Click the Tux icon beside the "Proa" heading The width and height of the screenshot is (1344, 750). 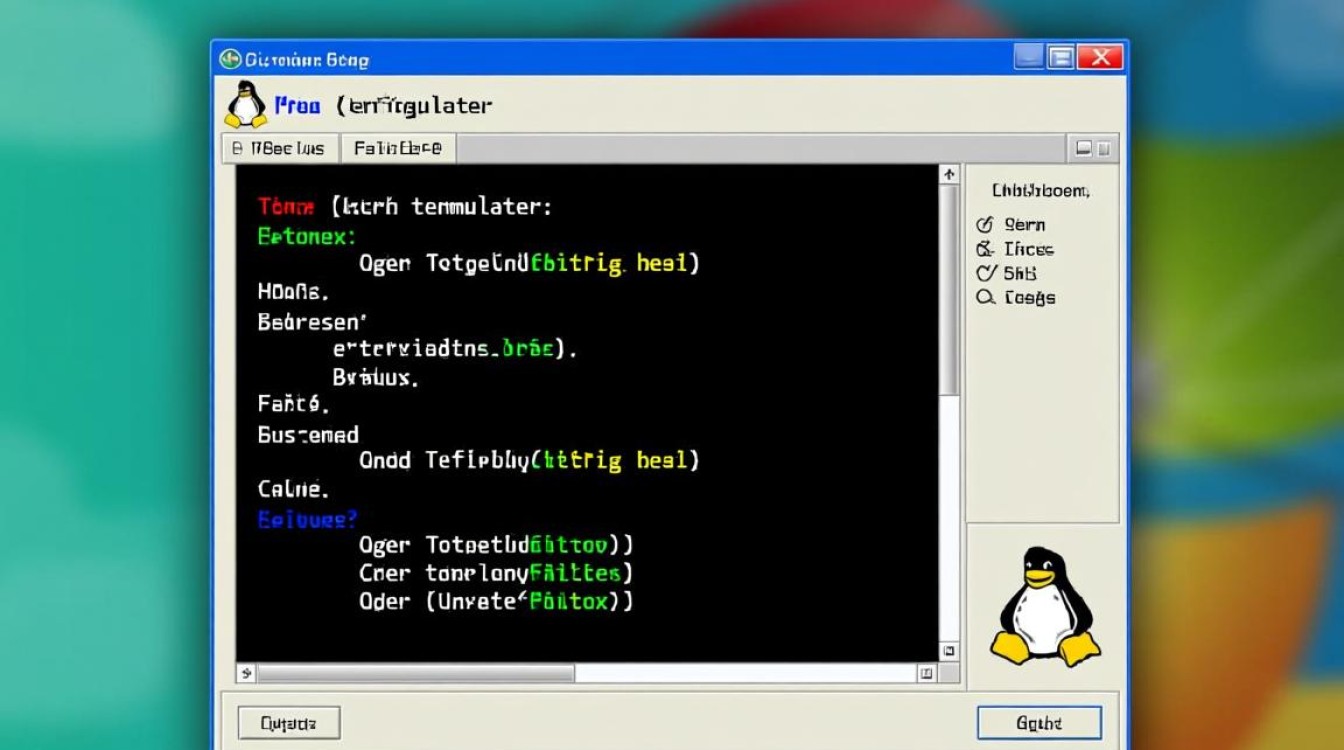(245, 103)
